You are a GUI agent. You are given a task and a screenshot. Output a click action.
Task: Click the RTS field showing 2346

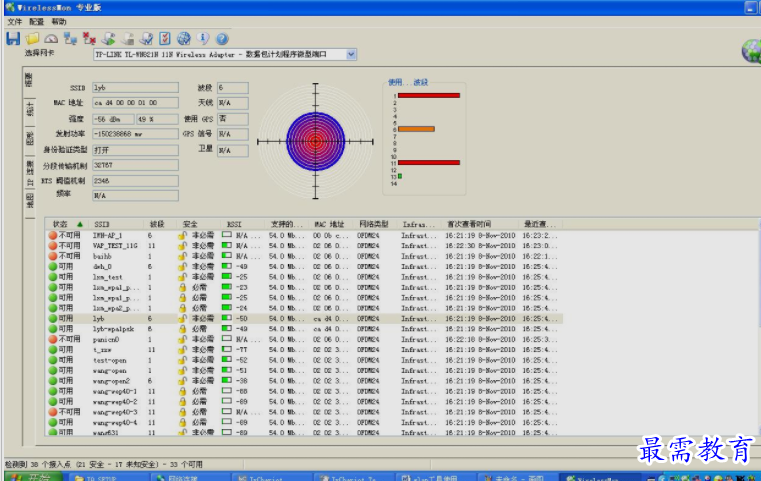[135, 181]
